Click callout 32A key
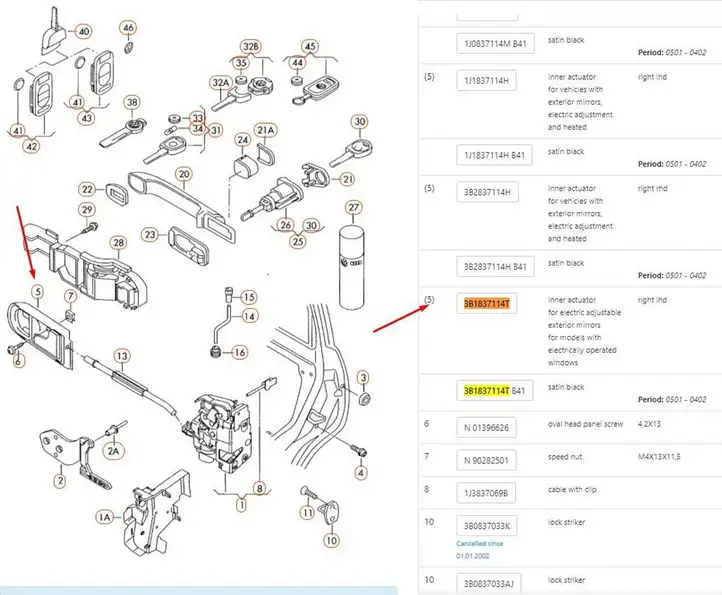This screenshot has height=595, width=722. pyautogui.click(x=221, y=83)
